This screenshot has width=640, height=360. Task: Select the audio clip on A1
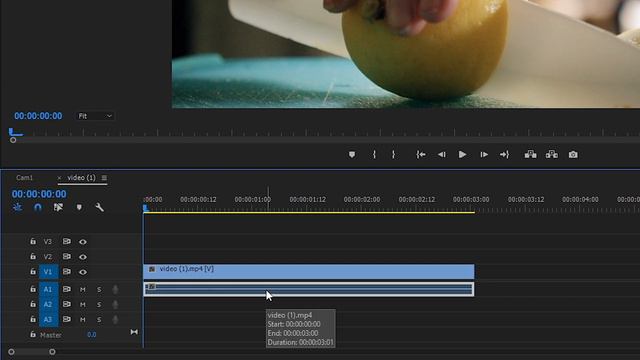309,289
